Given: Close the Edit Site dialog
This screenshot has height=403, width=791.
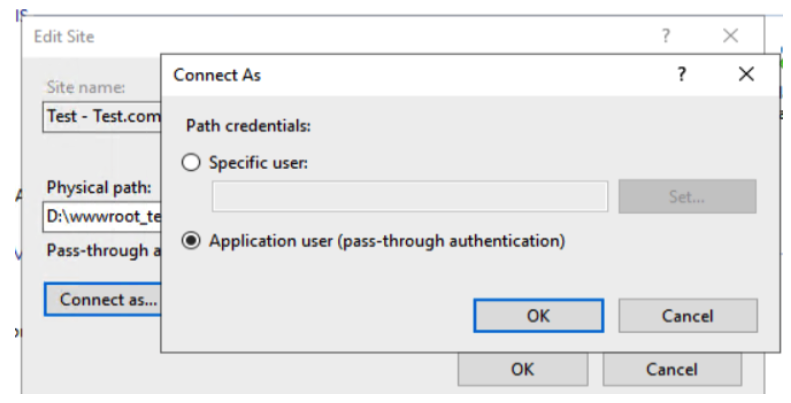Looking at the screenshot, I should tap(730, 36).
